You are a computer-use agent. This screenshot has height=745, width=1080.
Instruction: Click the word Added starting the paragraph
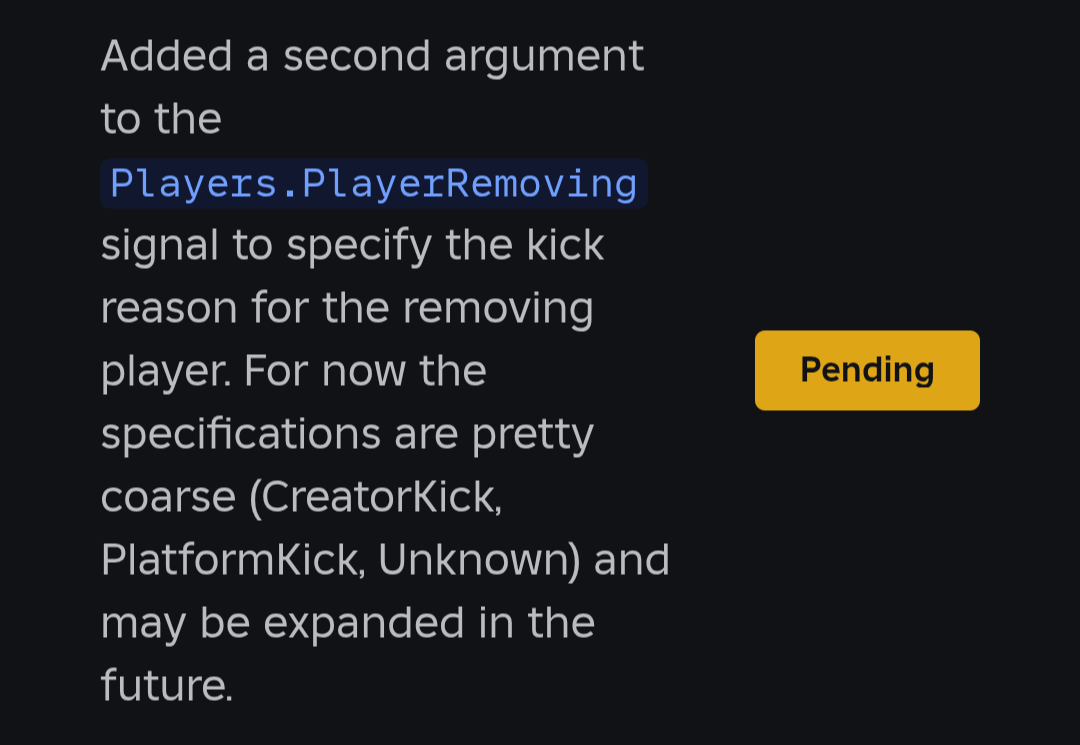click(x=166, y=56)
